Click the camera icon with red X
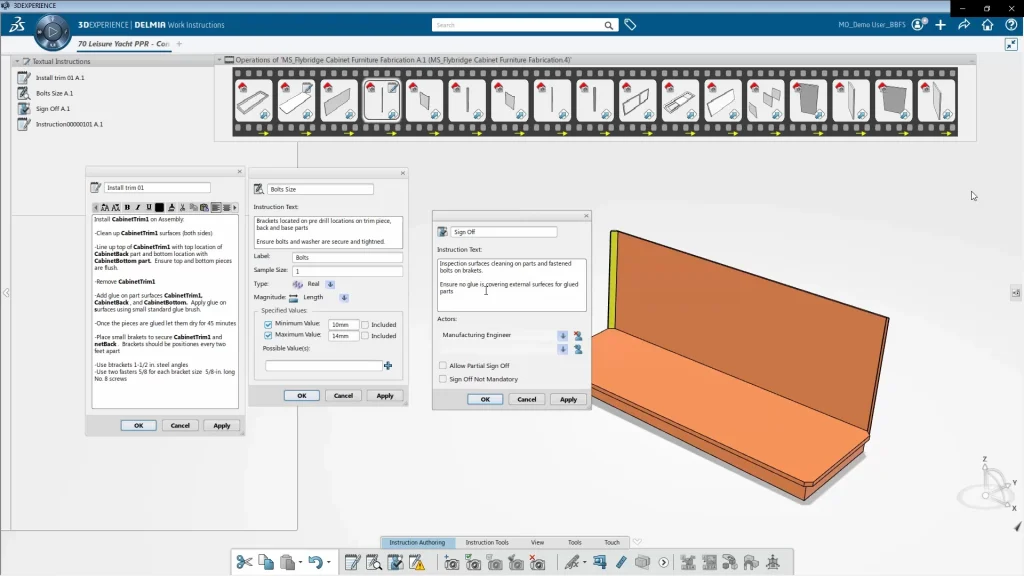The height and width of the screenshot is (576, 1024). coord(537,563)
